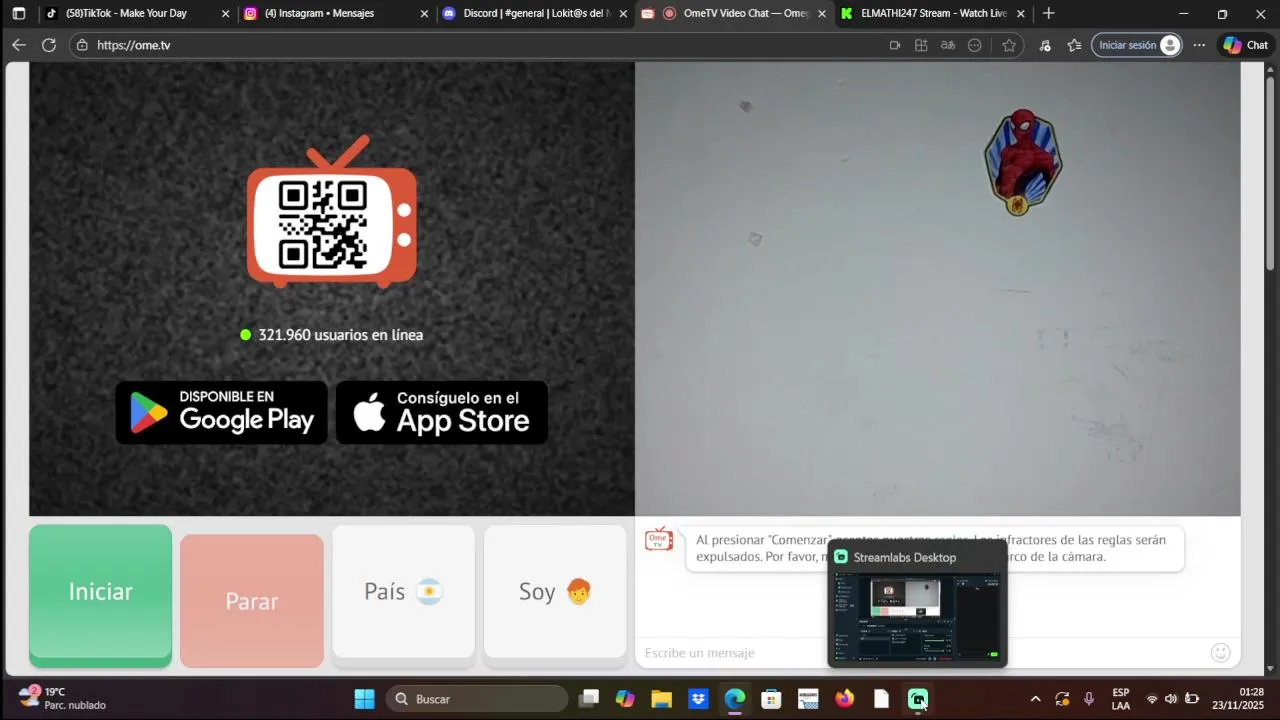Viewport: 1280px width, 720px height.
Task: Click the 321.960 usuarios en línea text
Action: point(340,335)
